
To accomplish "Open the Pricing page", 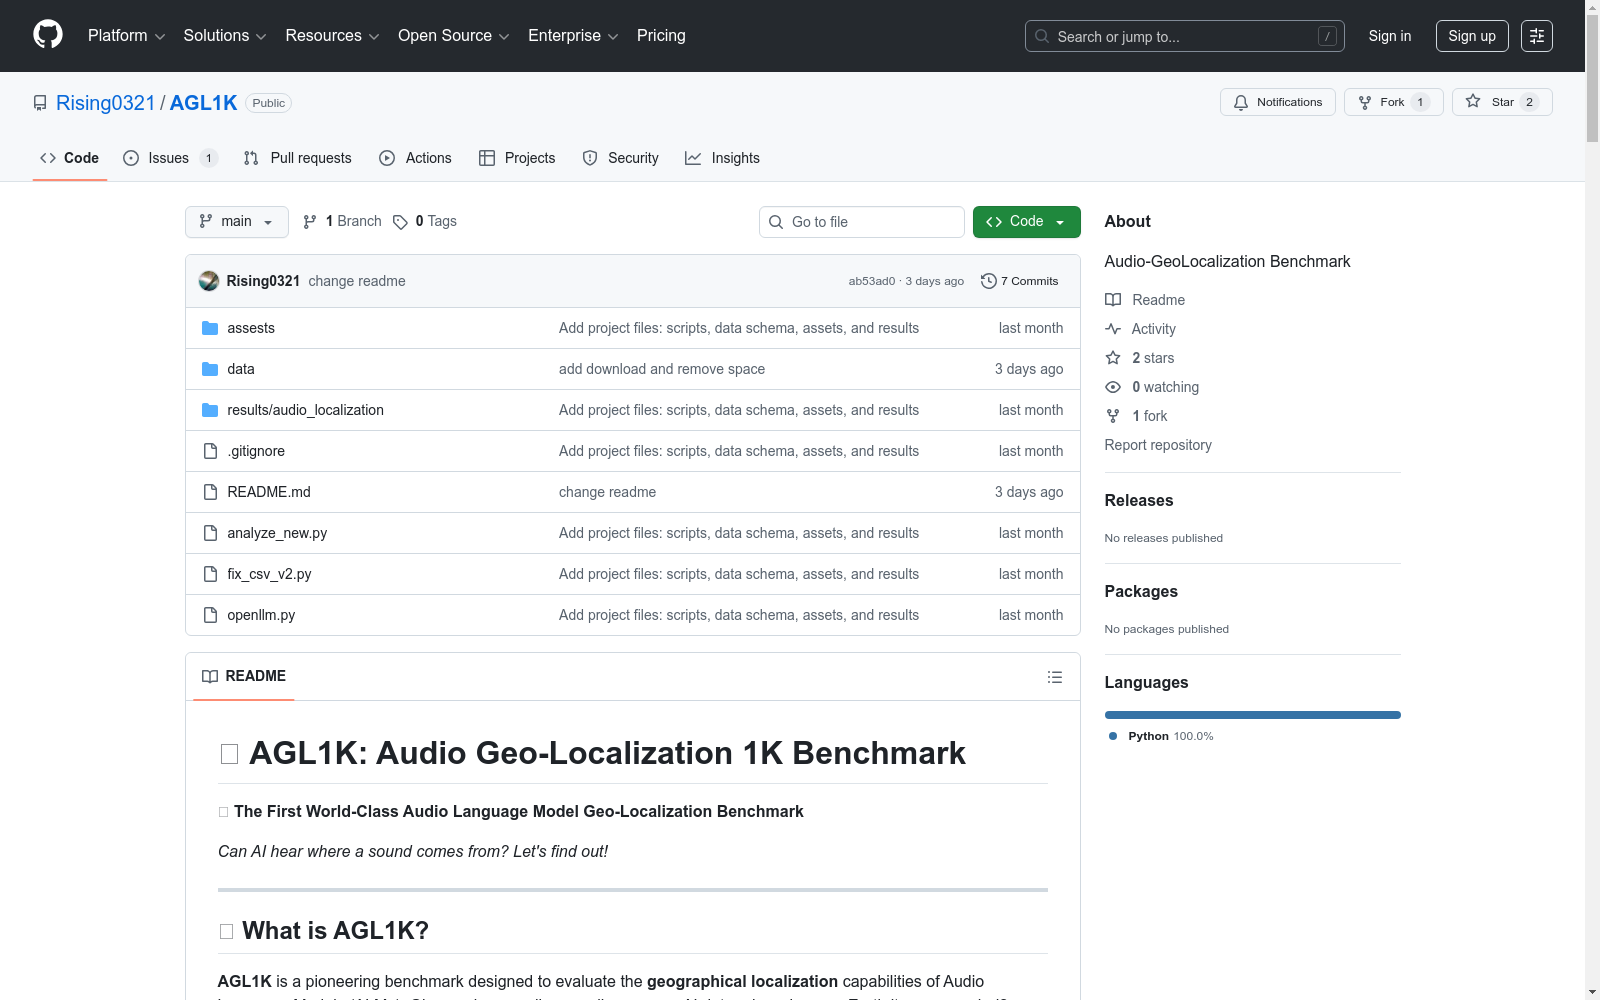I will point(661,36).
